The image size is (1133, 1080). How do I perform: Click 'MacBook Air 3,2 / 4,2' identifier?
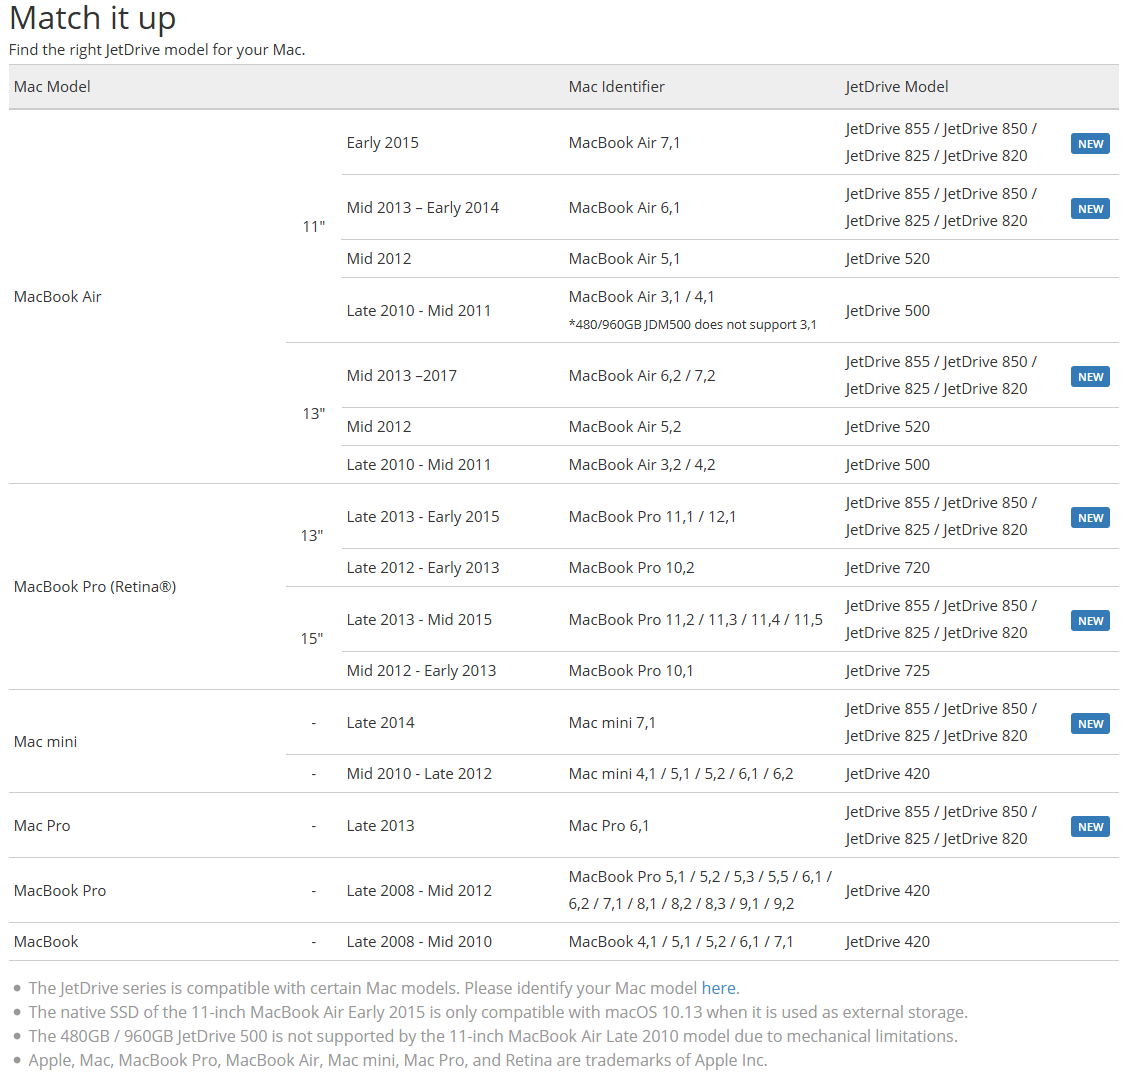click(x=642, y=465)
